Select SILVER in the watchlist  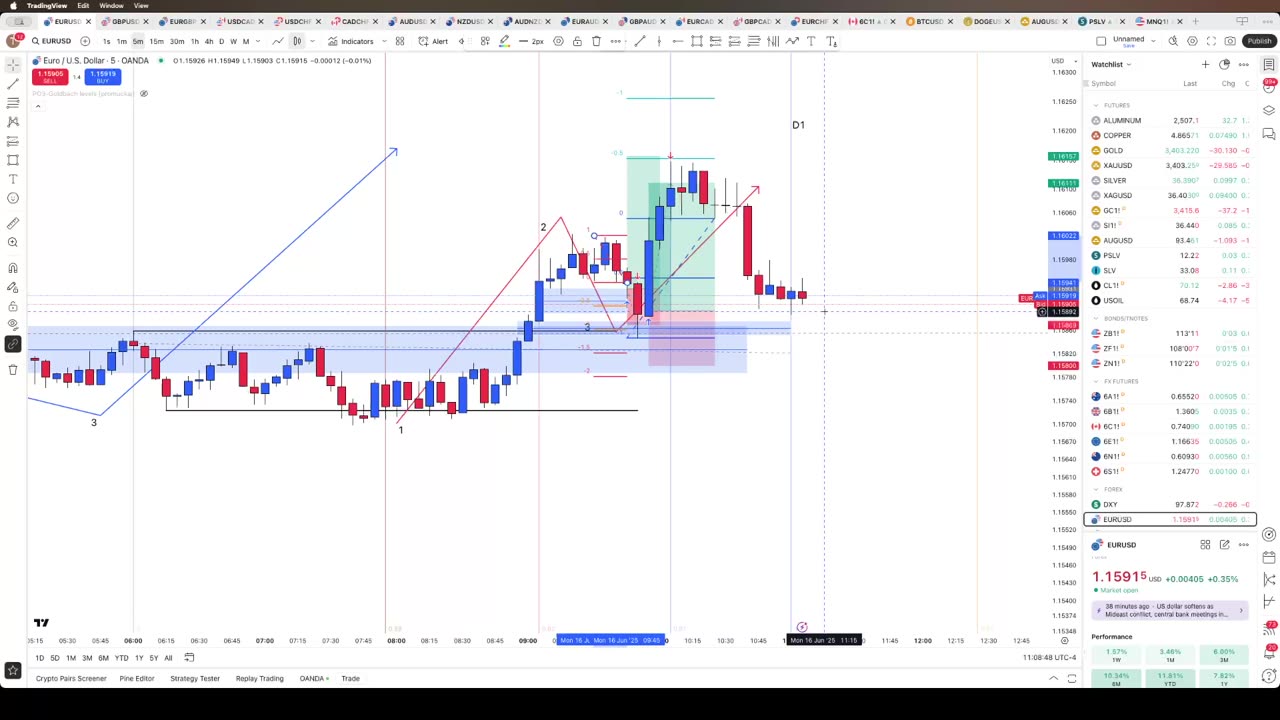point(1169,180)
